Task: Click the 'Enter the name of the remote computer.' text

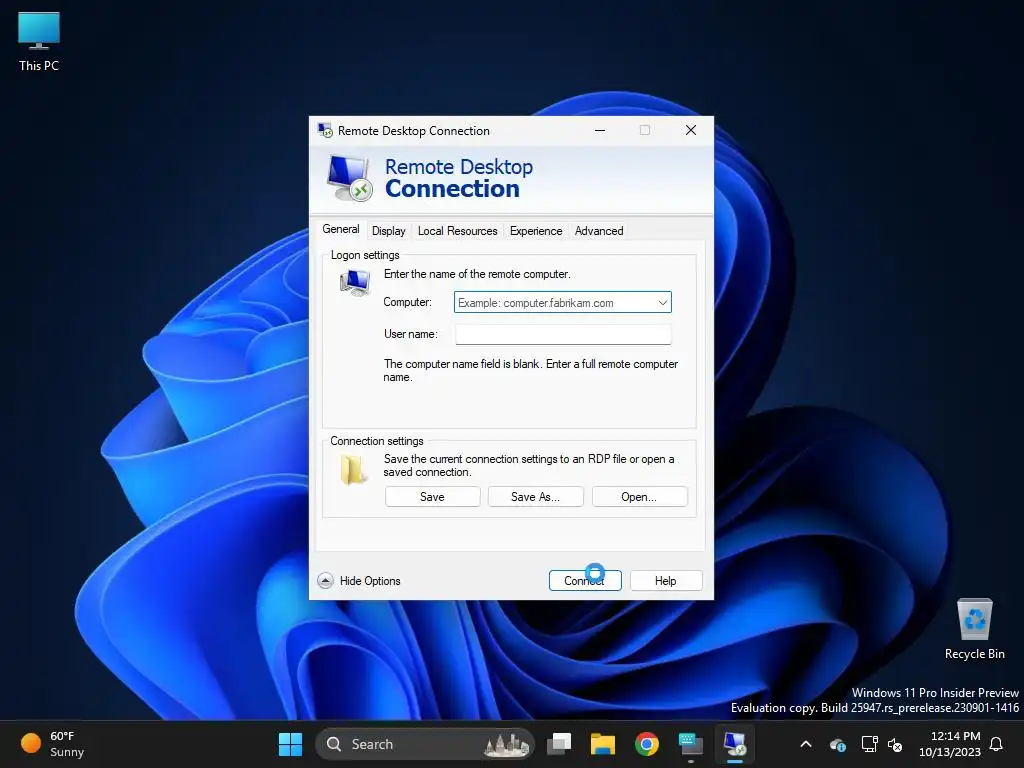Action: click(477, 274)
